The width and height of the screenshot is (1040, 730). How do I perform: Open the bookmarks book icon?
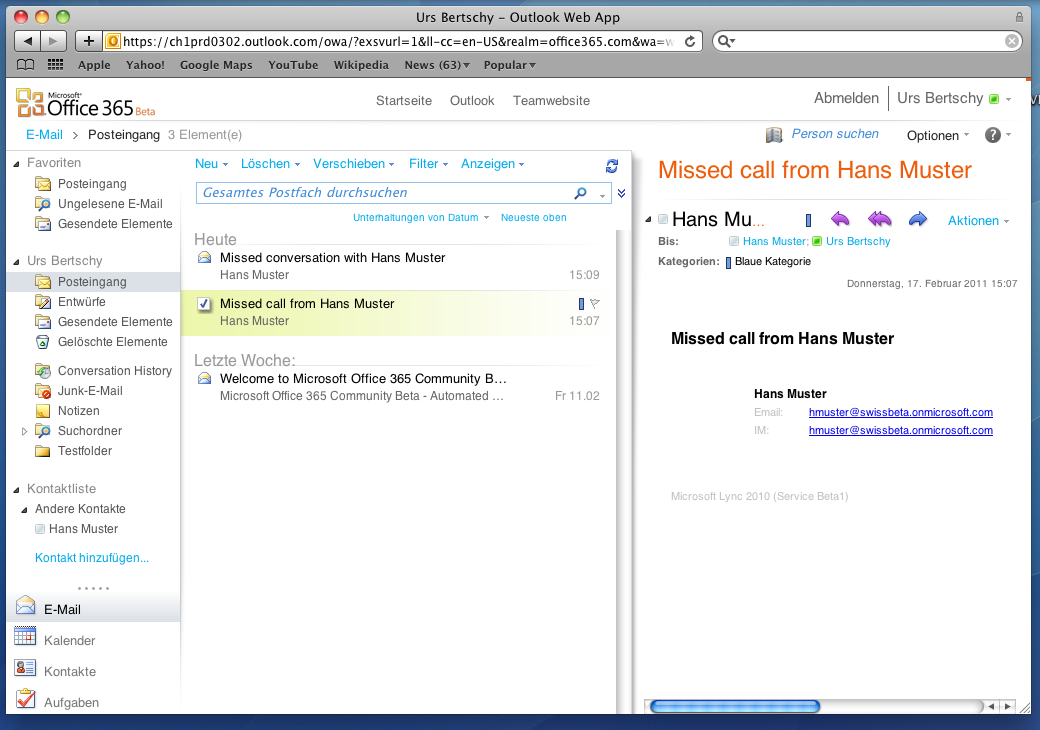point(26,64)
